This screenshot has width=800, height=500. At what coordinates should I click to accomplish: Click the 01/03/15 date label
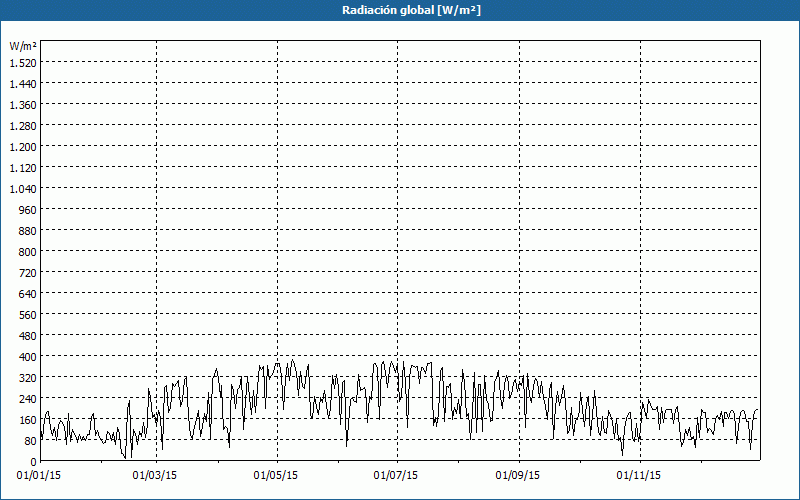(155, 476)
